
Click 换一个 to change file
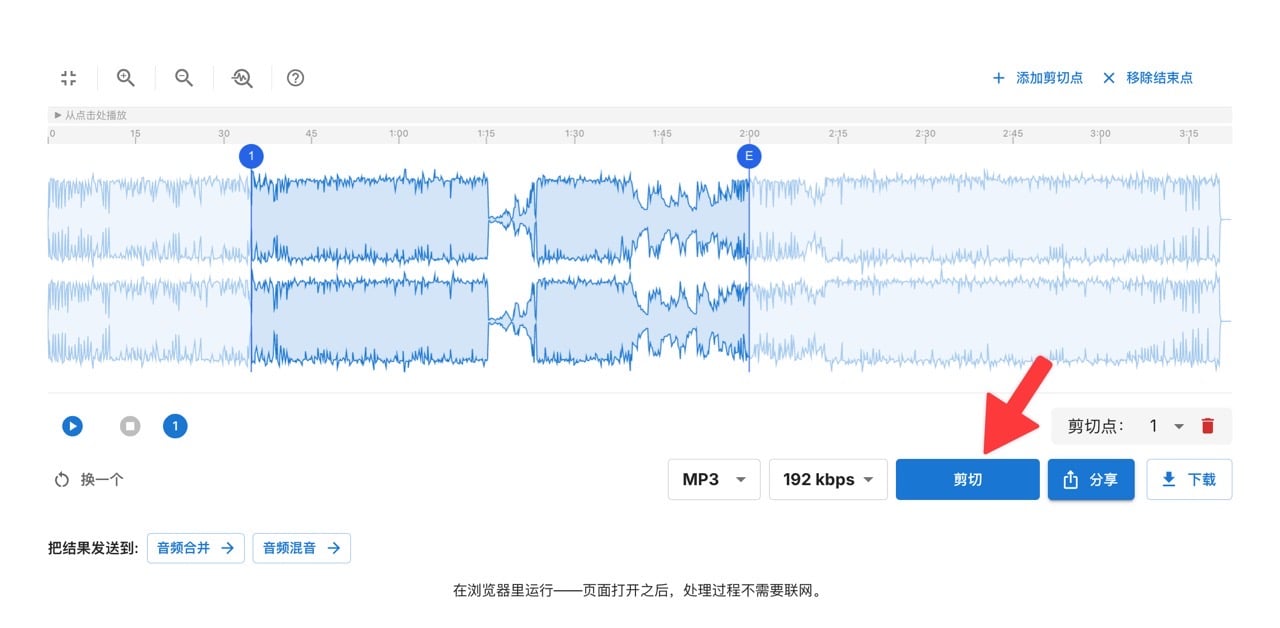click(89, 480)
